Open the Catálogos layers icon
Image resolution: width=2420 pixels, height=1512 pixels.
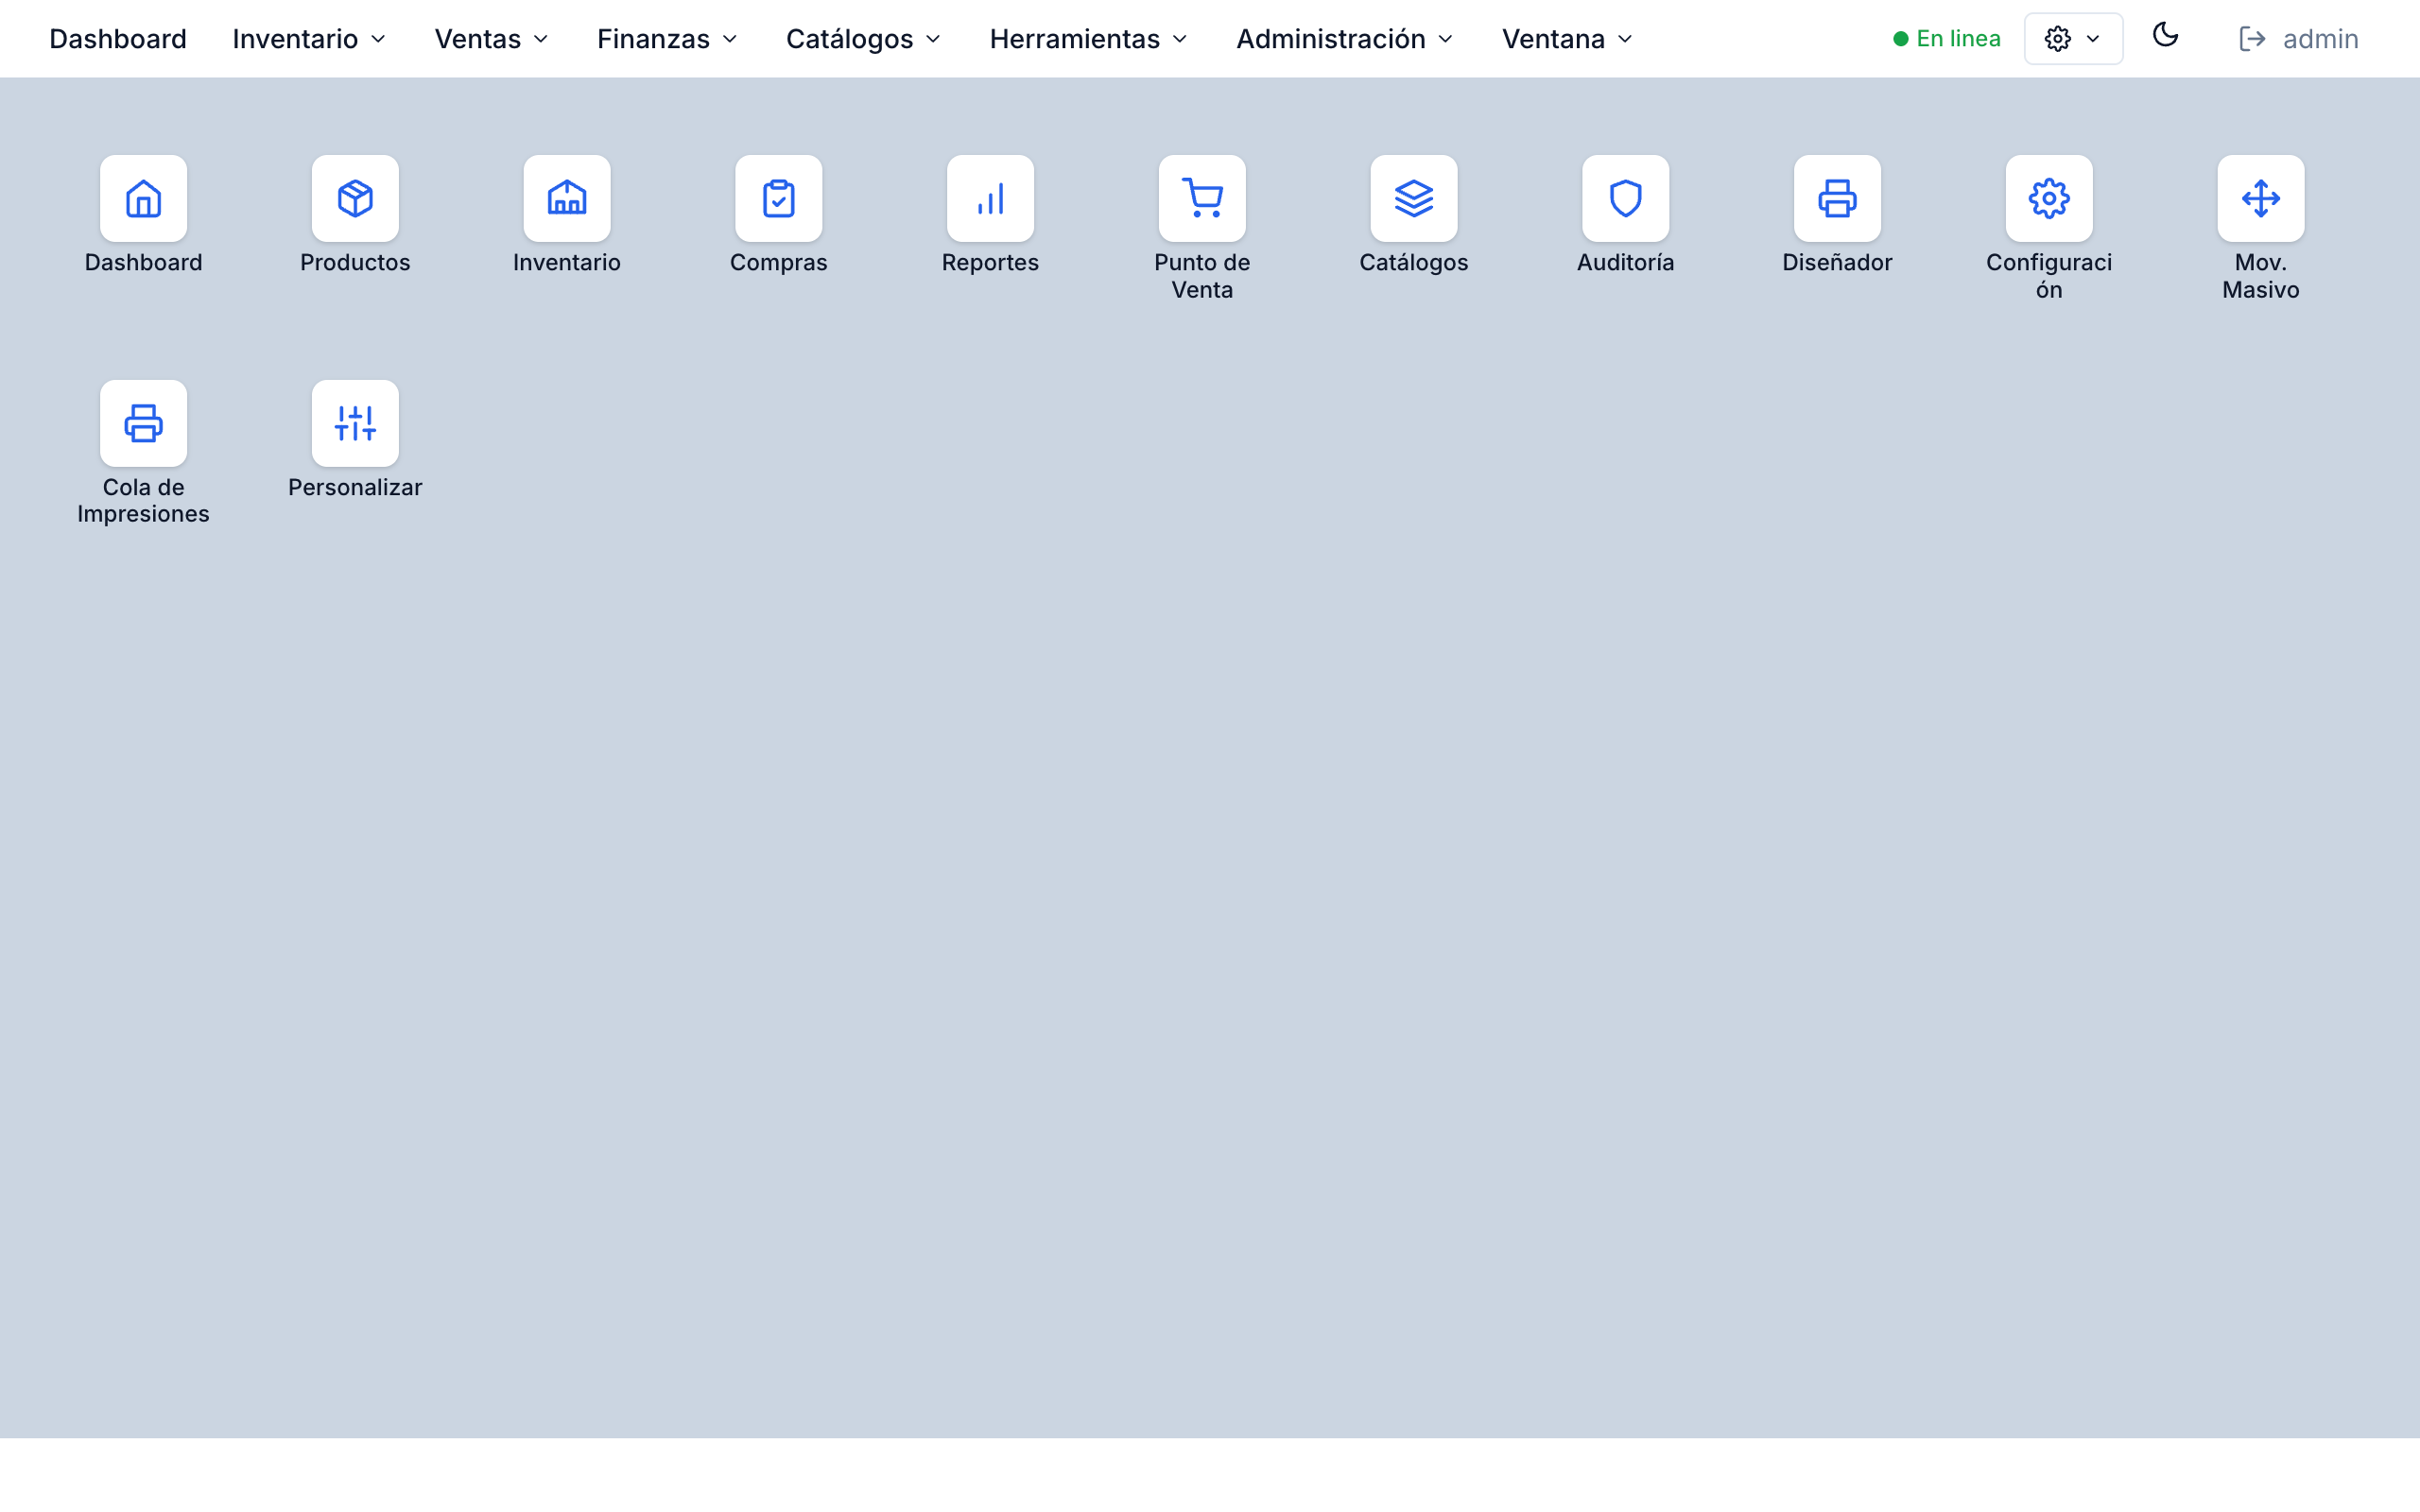click(x=1413, y=198)
